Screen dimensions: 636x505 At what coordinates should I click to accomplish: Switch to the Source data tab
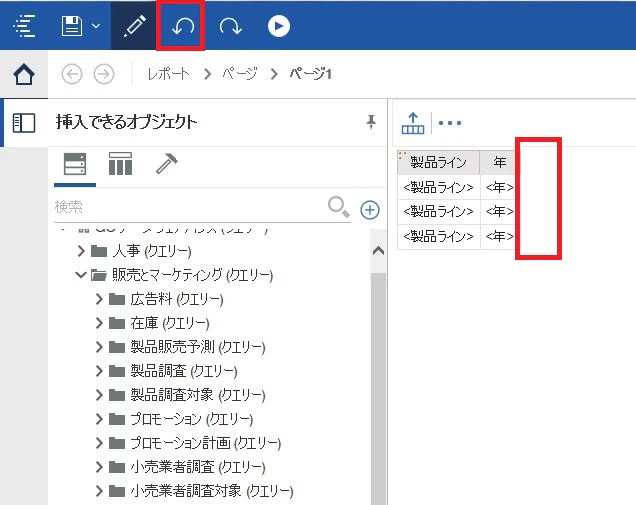[x=75, y=164]
